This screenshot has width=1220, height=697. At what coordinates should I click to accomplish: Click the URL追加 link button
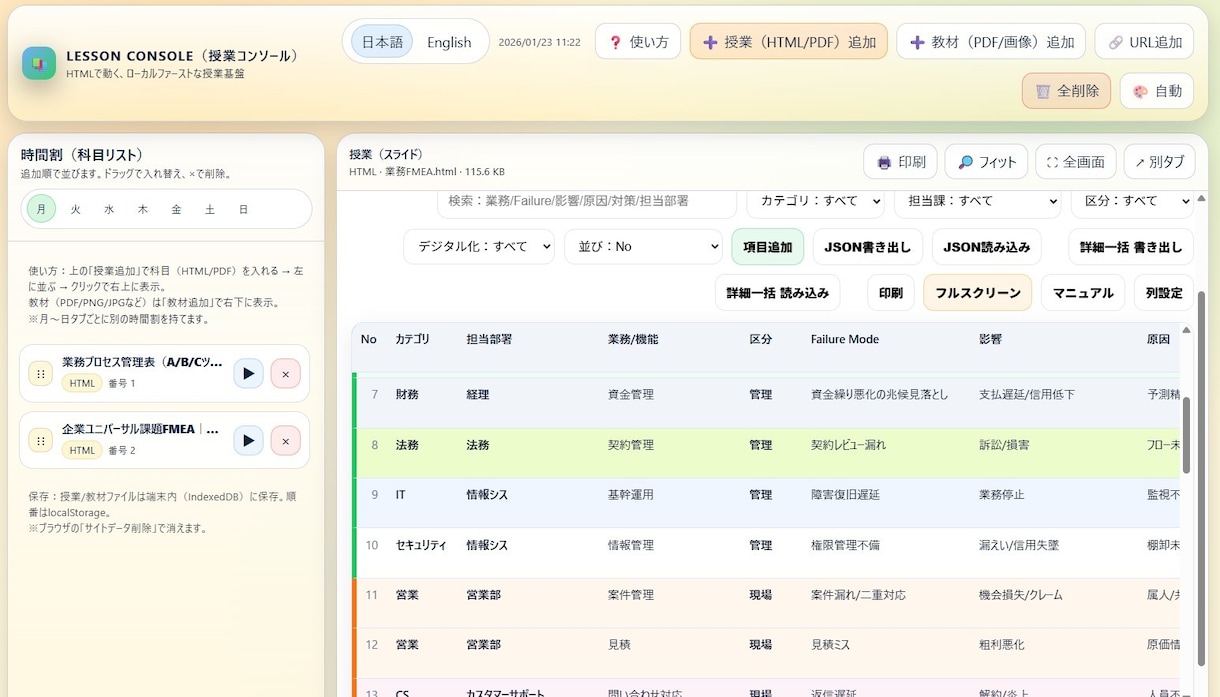click(x=1144, y=42)
